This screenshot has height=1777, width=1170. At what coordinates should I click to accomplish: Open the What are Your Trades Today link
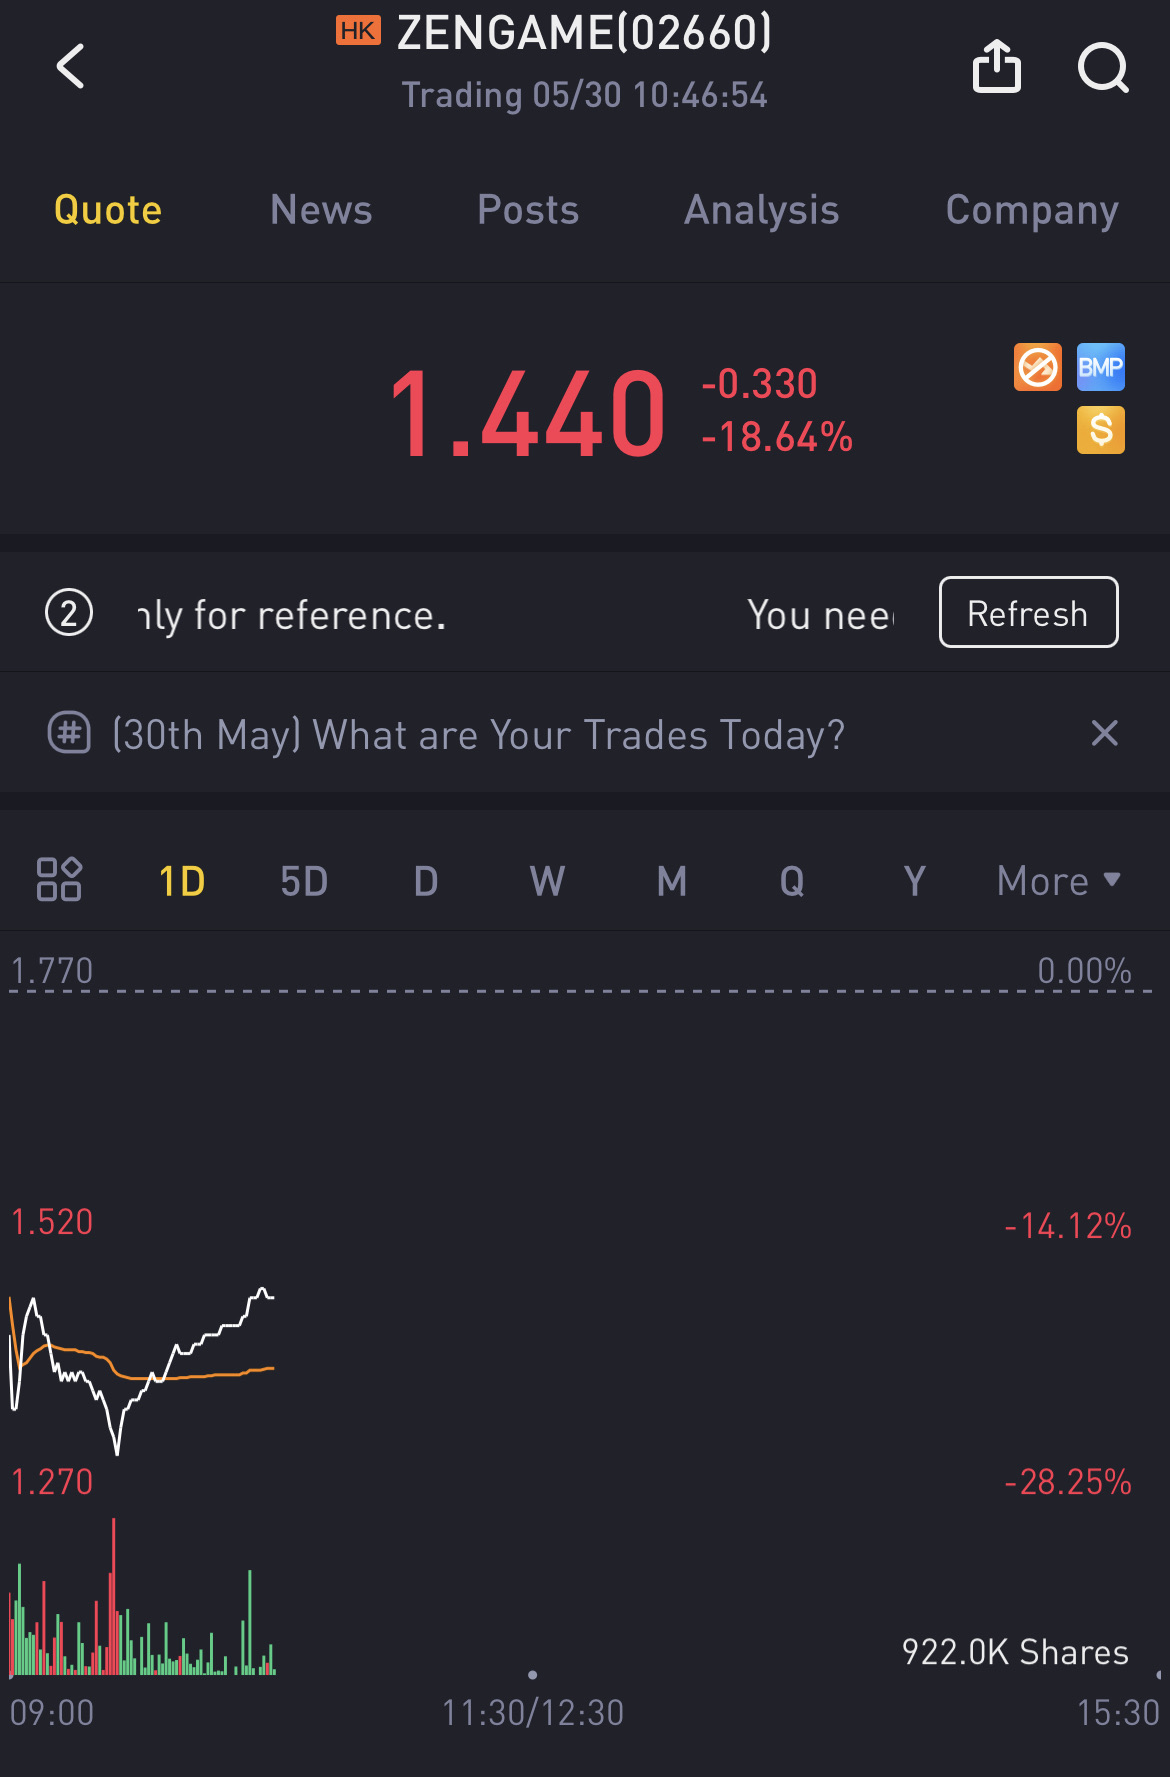(x=478, y=735)
